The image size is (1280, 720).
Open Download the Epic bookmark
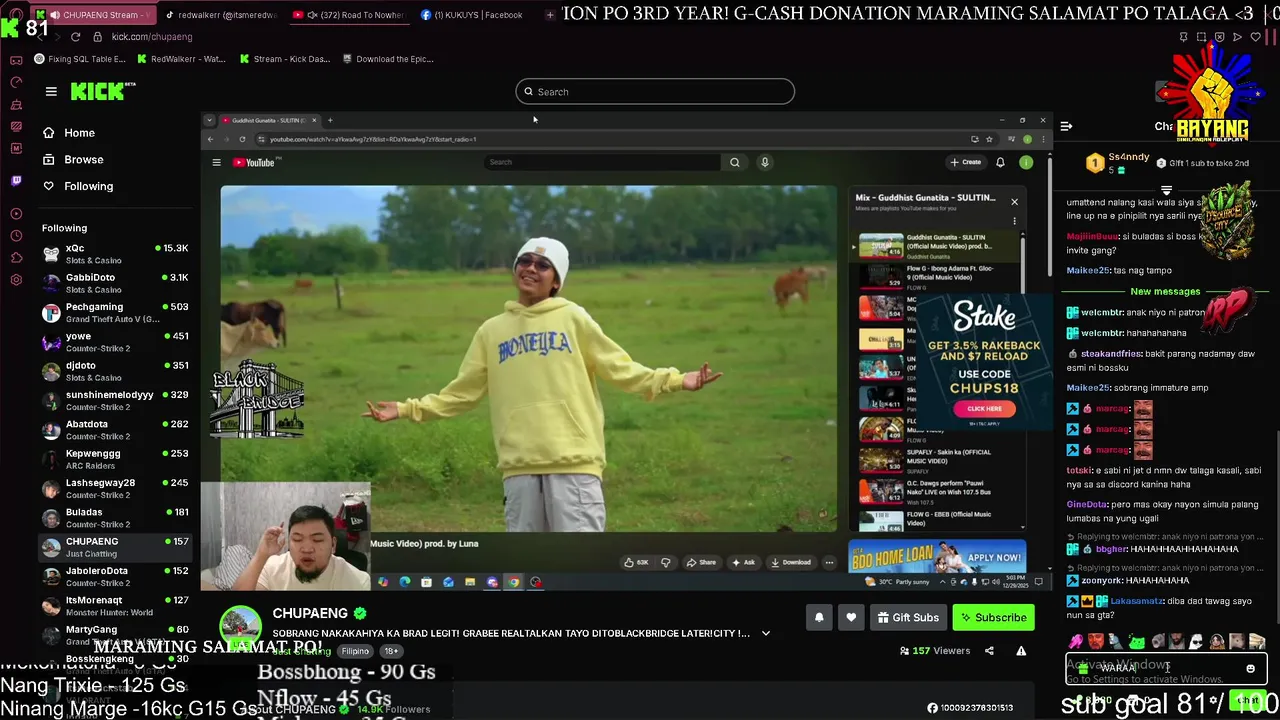pos(388,59)
